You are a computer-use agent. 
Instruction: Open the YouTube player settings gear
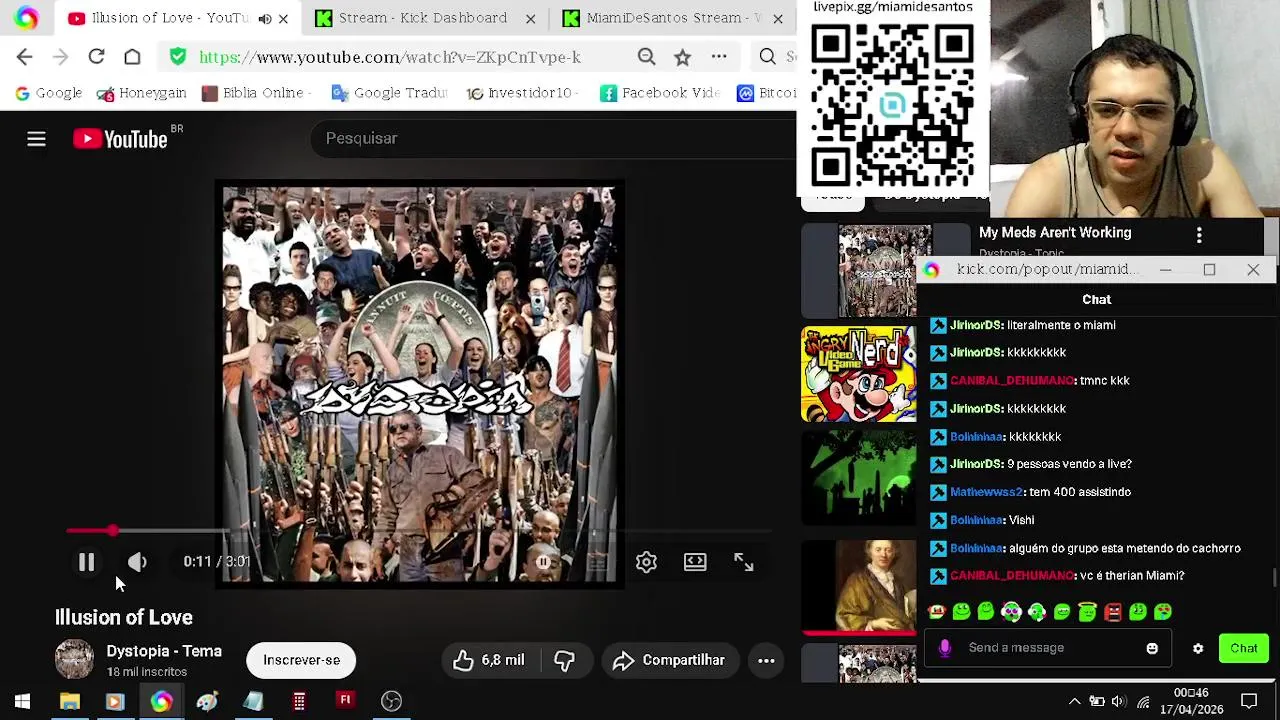click(646, 562)
